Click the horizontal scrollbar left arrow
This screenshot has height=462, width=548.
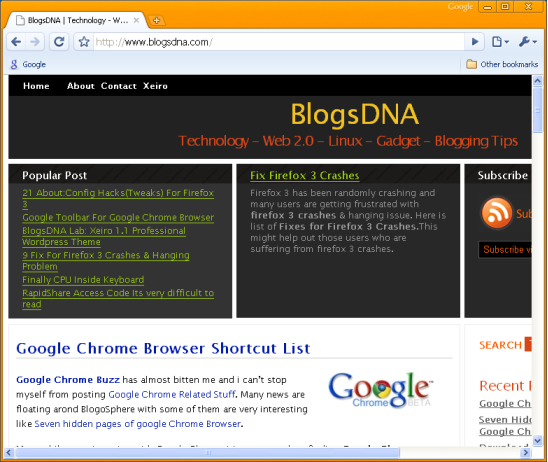point(9,453)
